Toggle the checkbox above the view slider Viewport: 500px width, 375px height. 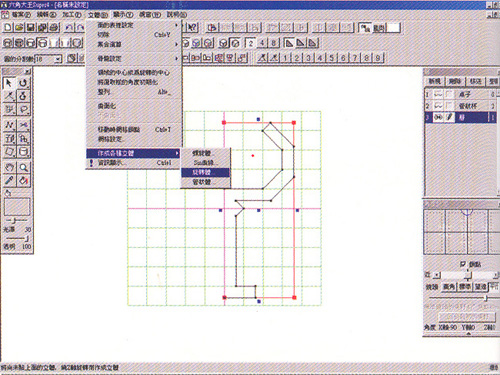pos(463,264)
